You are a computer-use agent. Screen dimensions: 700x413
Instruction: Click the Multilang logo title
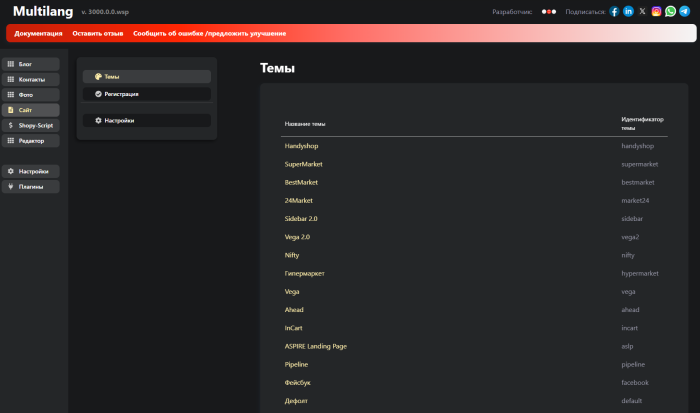[43, 12]
